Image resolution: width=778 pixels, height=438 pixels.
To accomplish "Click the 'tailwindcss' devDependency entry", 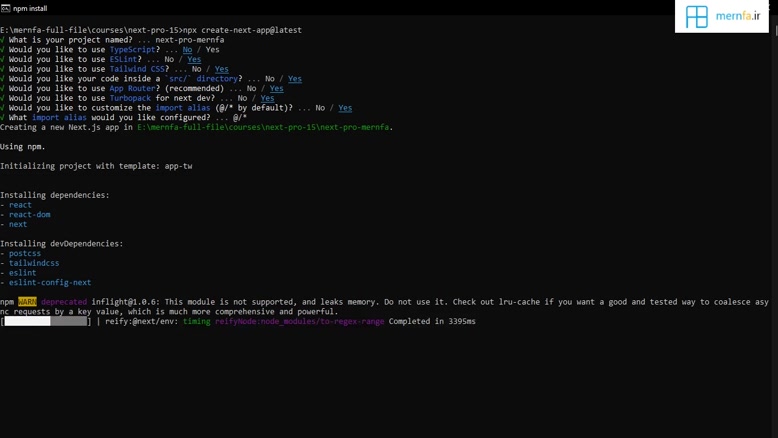I will point(34,263).
